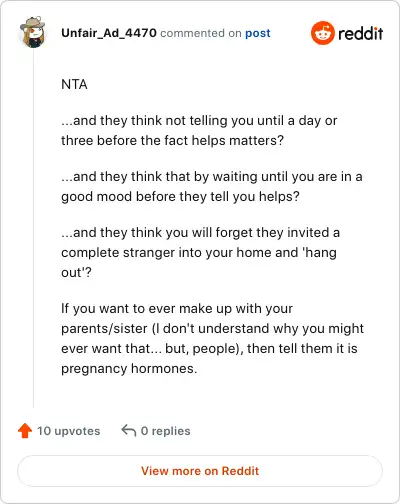Click the 'pregnancy hormones.' closing line

129,369
